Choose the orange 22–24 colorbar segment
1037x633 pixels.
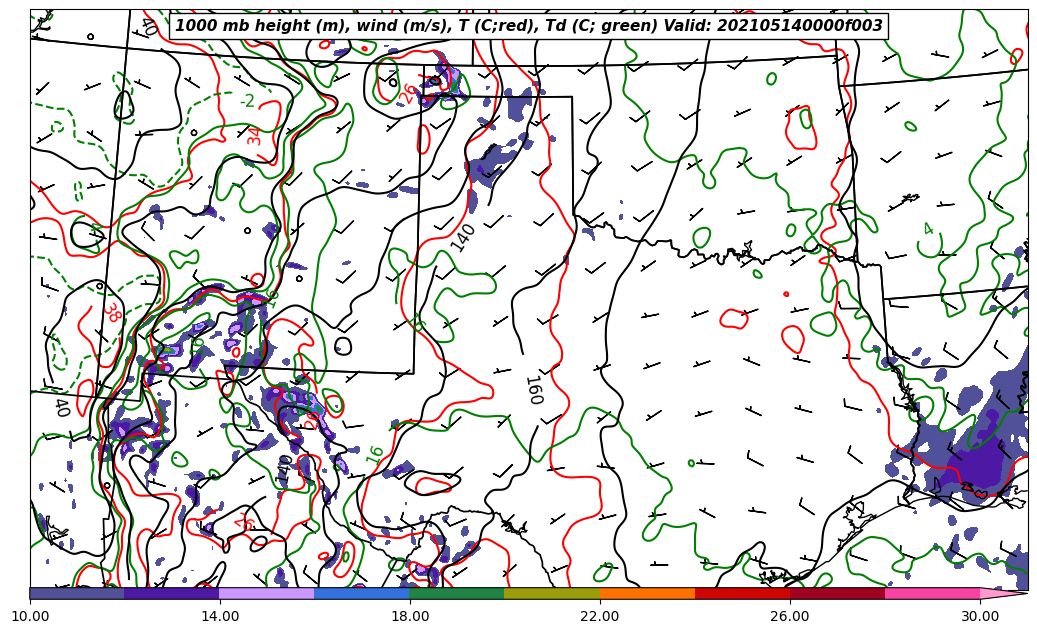pyautogui.click(x=647, y=593)
